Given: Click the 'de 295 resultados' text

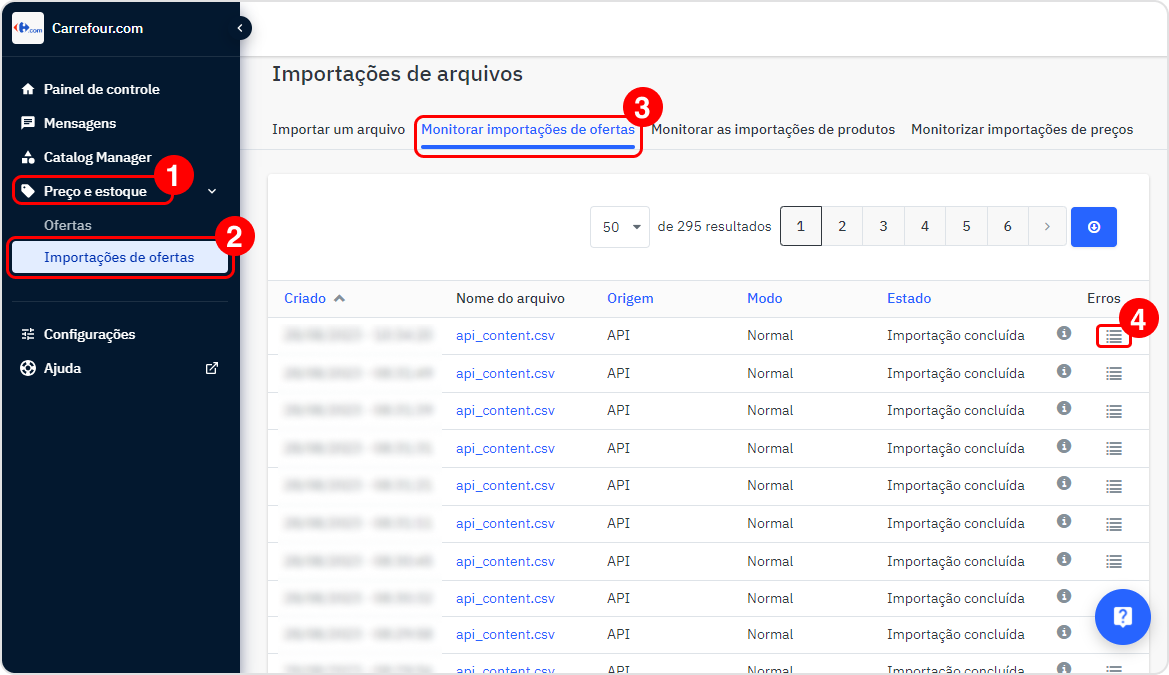Looking at the screenshot, I should 714,226.
